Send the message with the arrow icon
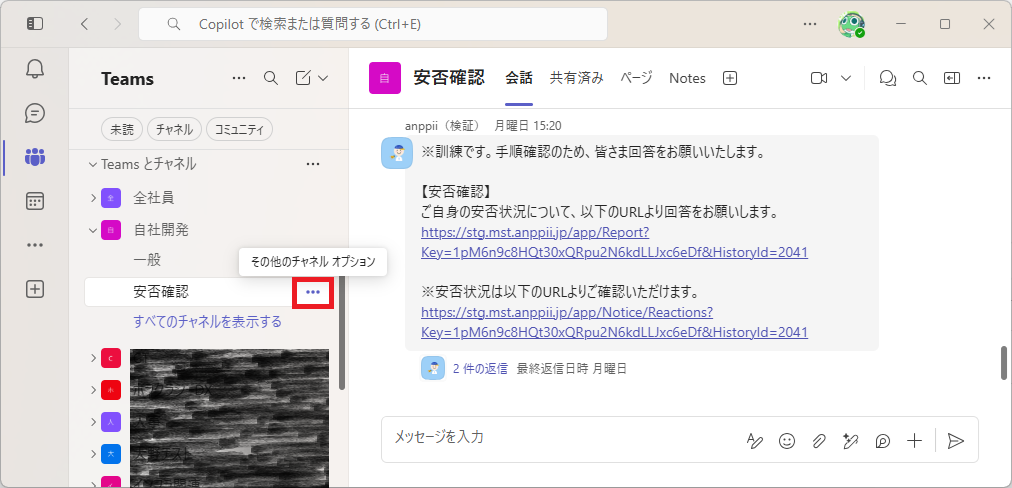 click(x=955, y=441)
